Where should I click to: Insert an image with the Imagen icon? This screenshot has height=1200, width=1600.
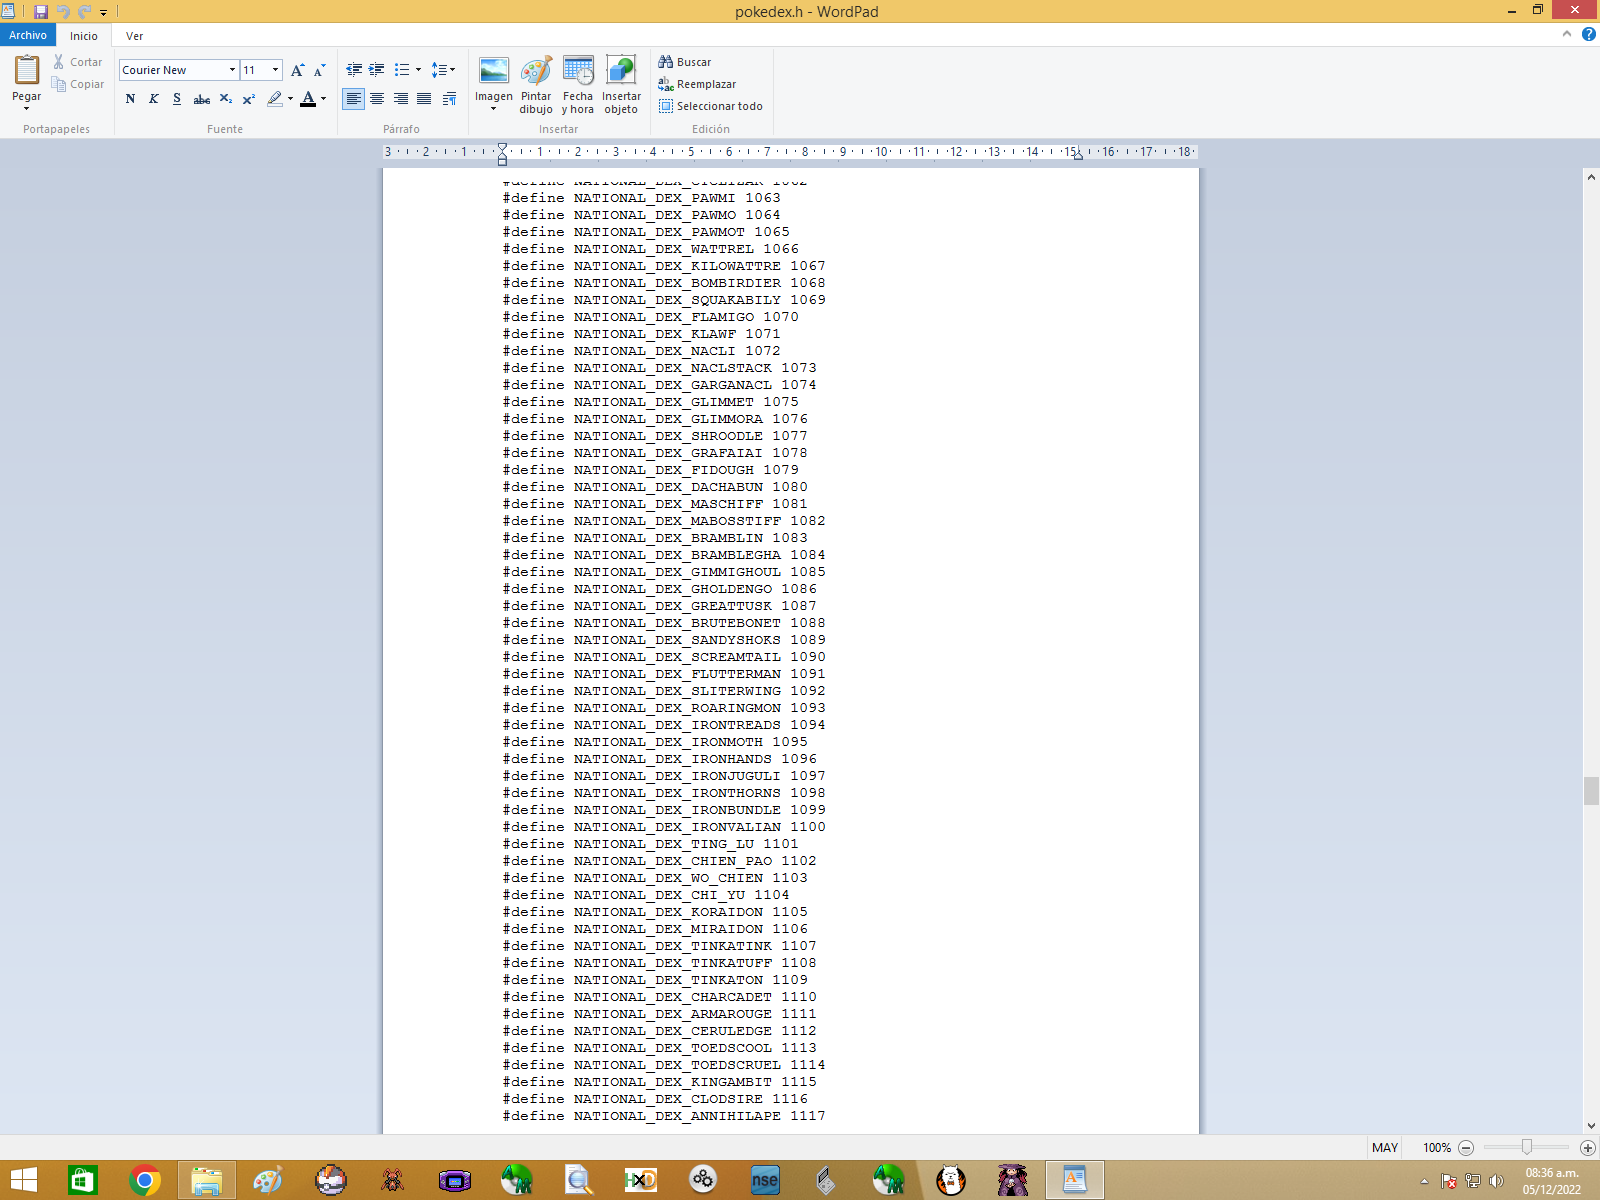click(x=494, y=72)
